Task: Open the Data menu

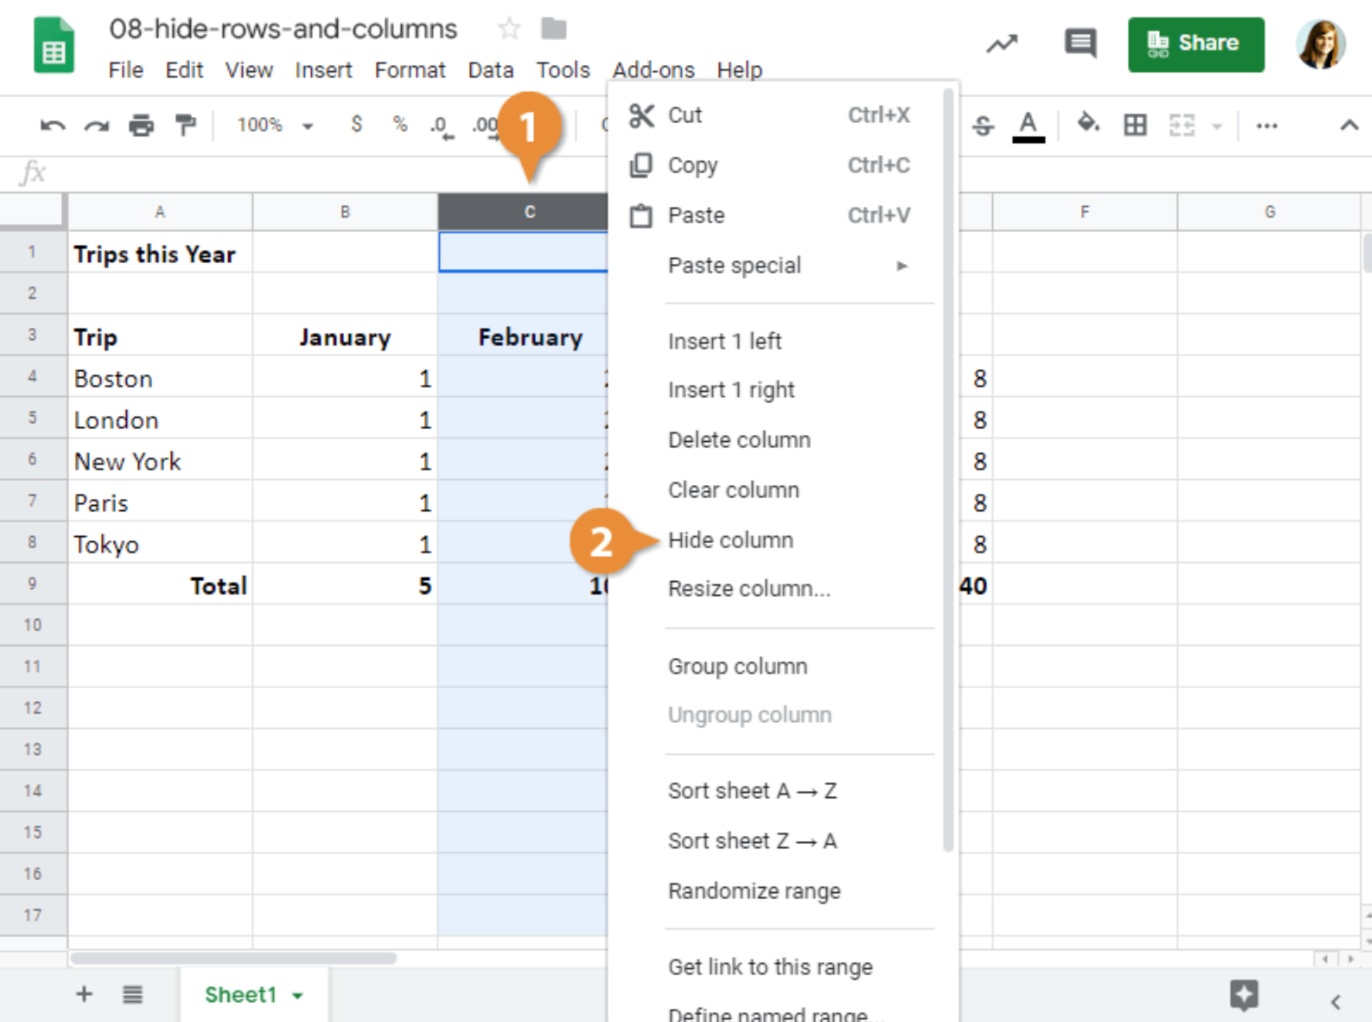Action: point(491,70)
